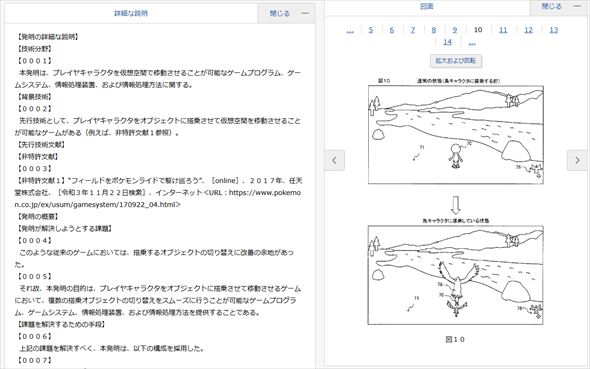Viewport: 590px width, 369px height.
Task: Go to drawing page 12
Action: (x=528, y=30)
